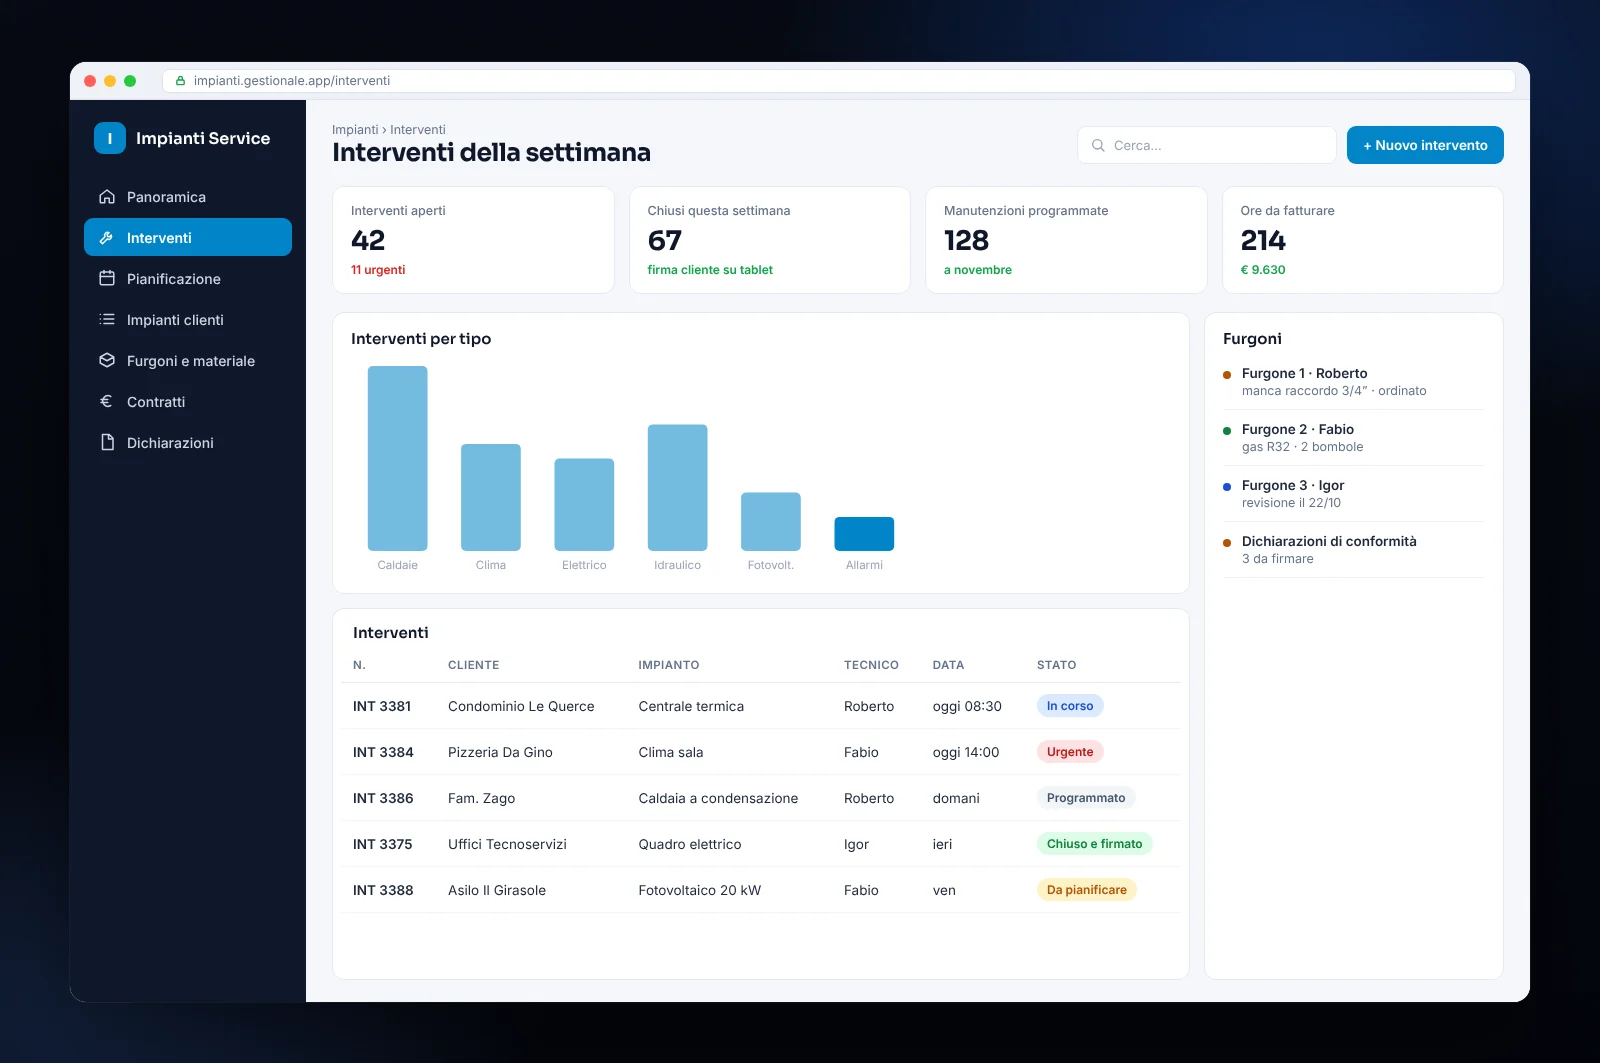Open Furgone 2 · Fabio entry

[1354, 438]
